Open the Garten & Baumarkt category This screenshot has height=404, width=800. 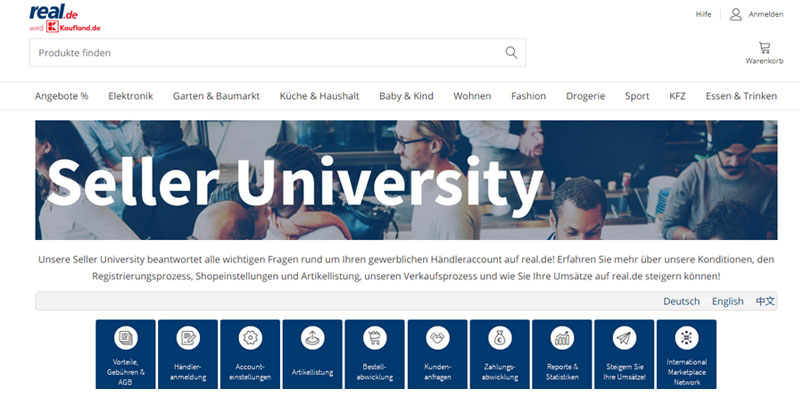[216, 96]
